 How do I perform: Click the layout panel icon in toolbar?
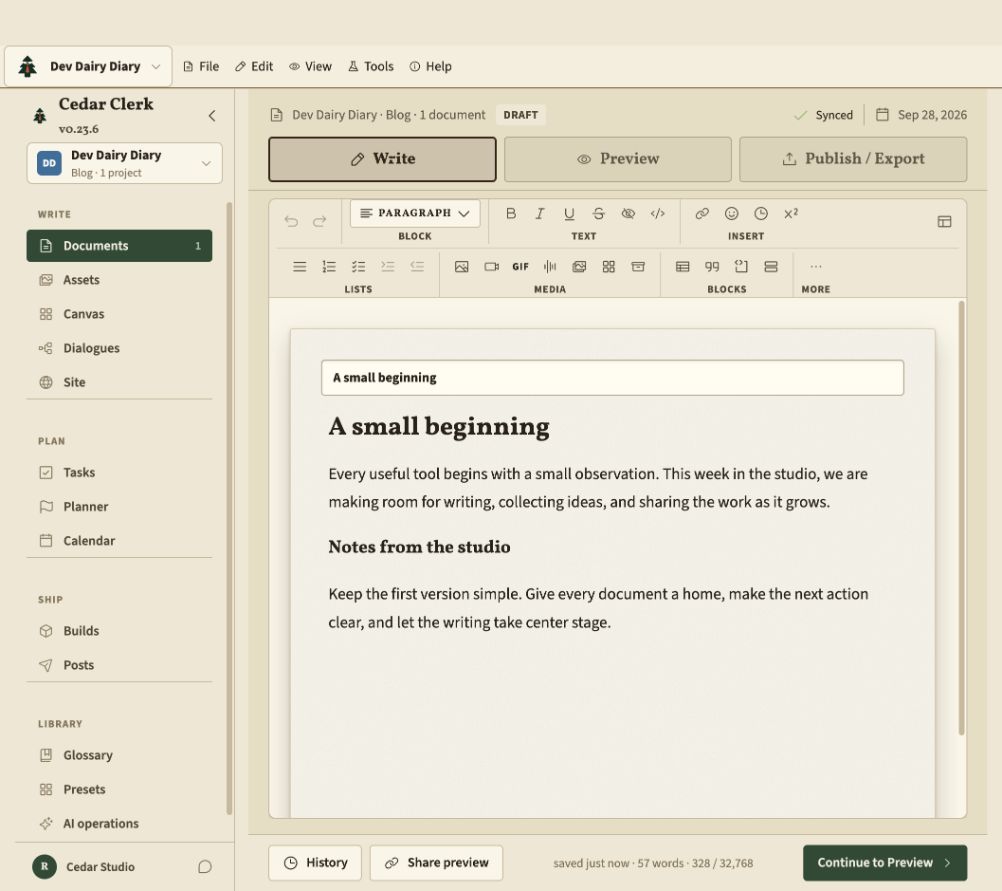[x=944, y=222]
